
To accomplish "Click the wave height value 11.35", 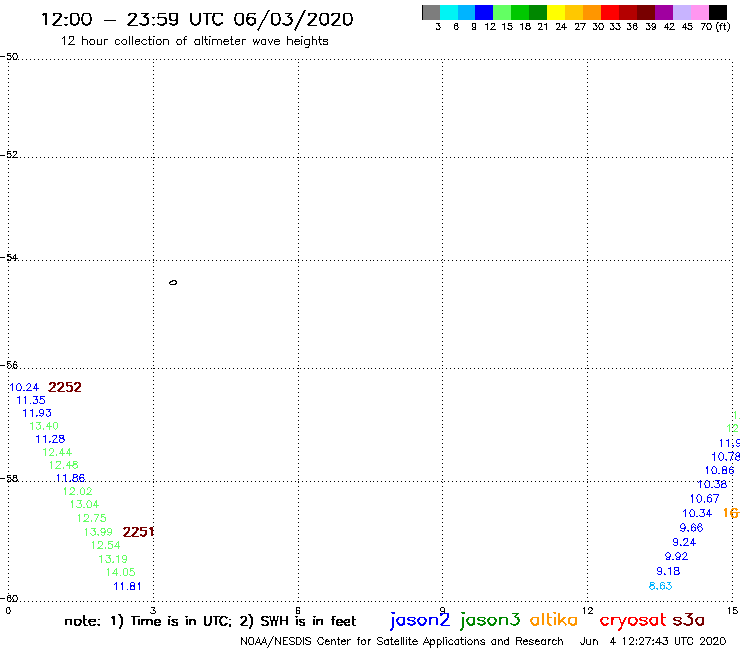I will click(31, 400).
